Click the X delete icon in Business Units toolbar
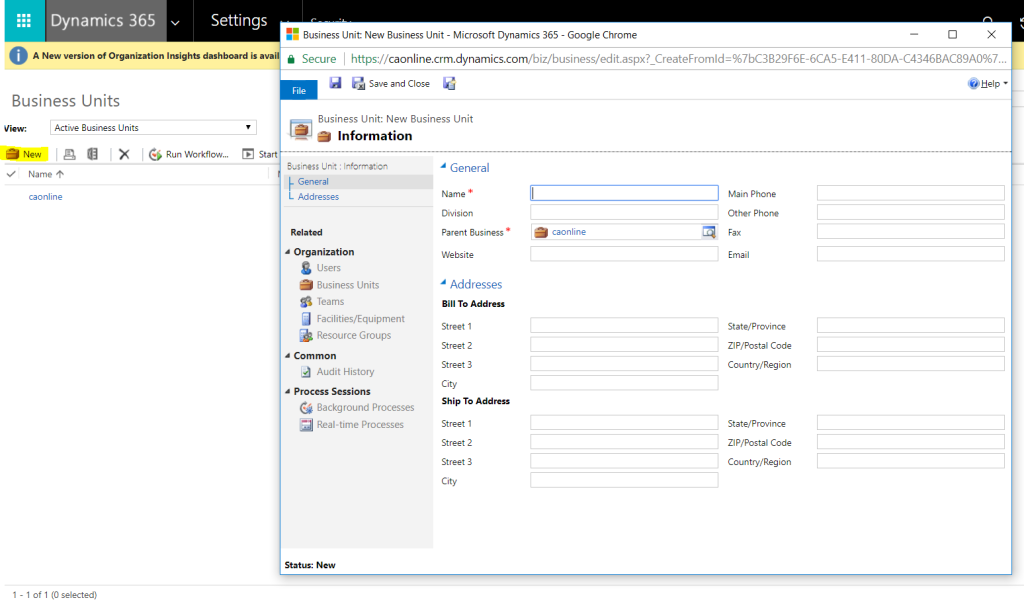Image resolution: width=1024 pixels, height=600 pixels. point(124,154)
